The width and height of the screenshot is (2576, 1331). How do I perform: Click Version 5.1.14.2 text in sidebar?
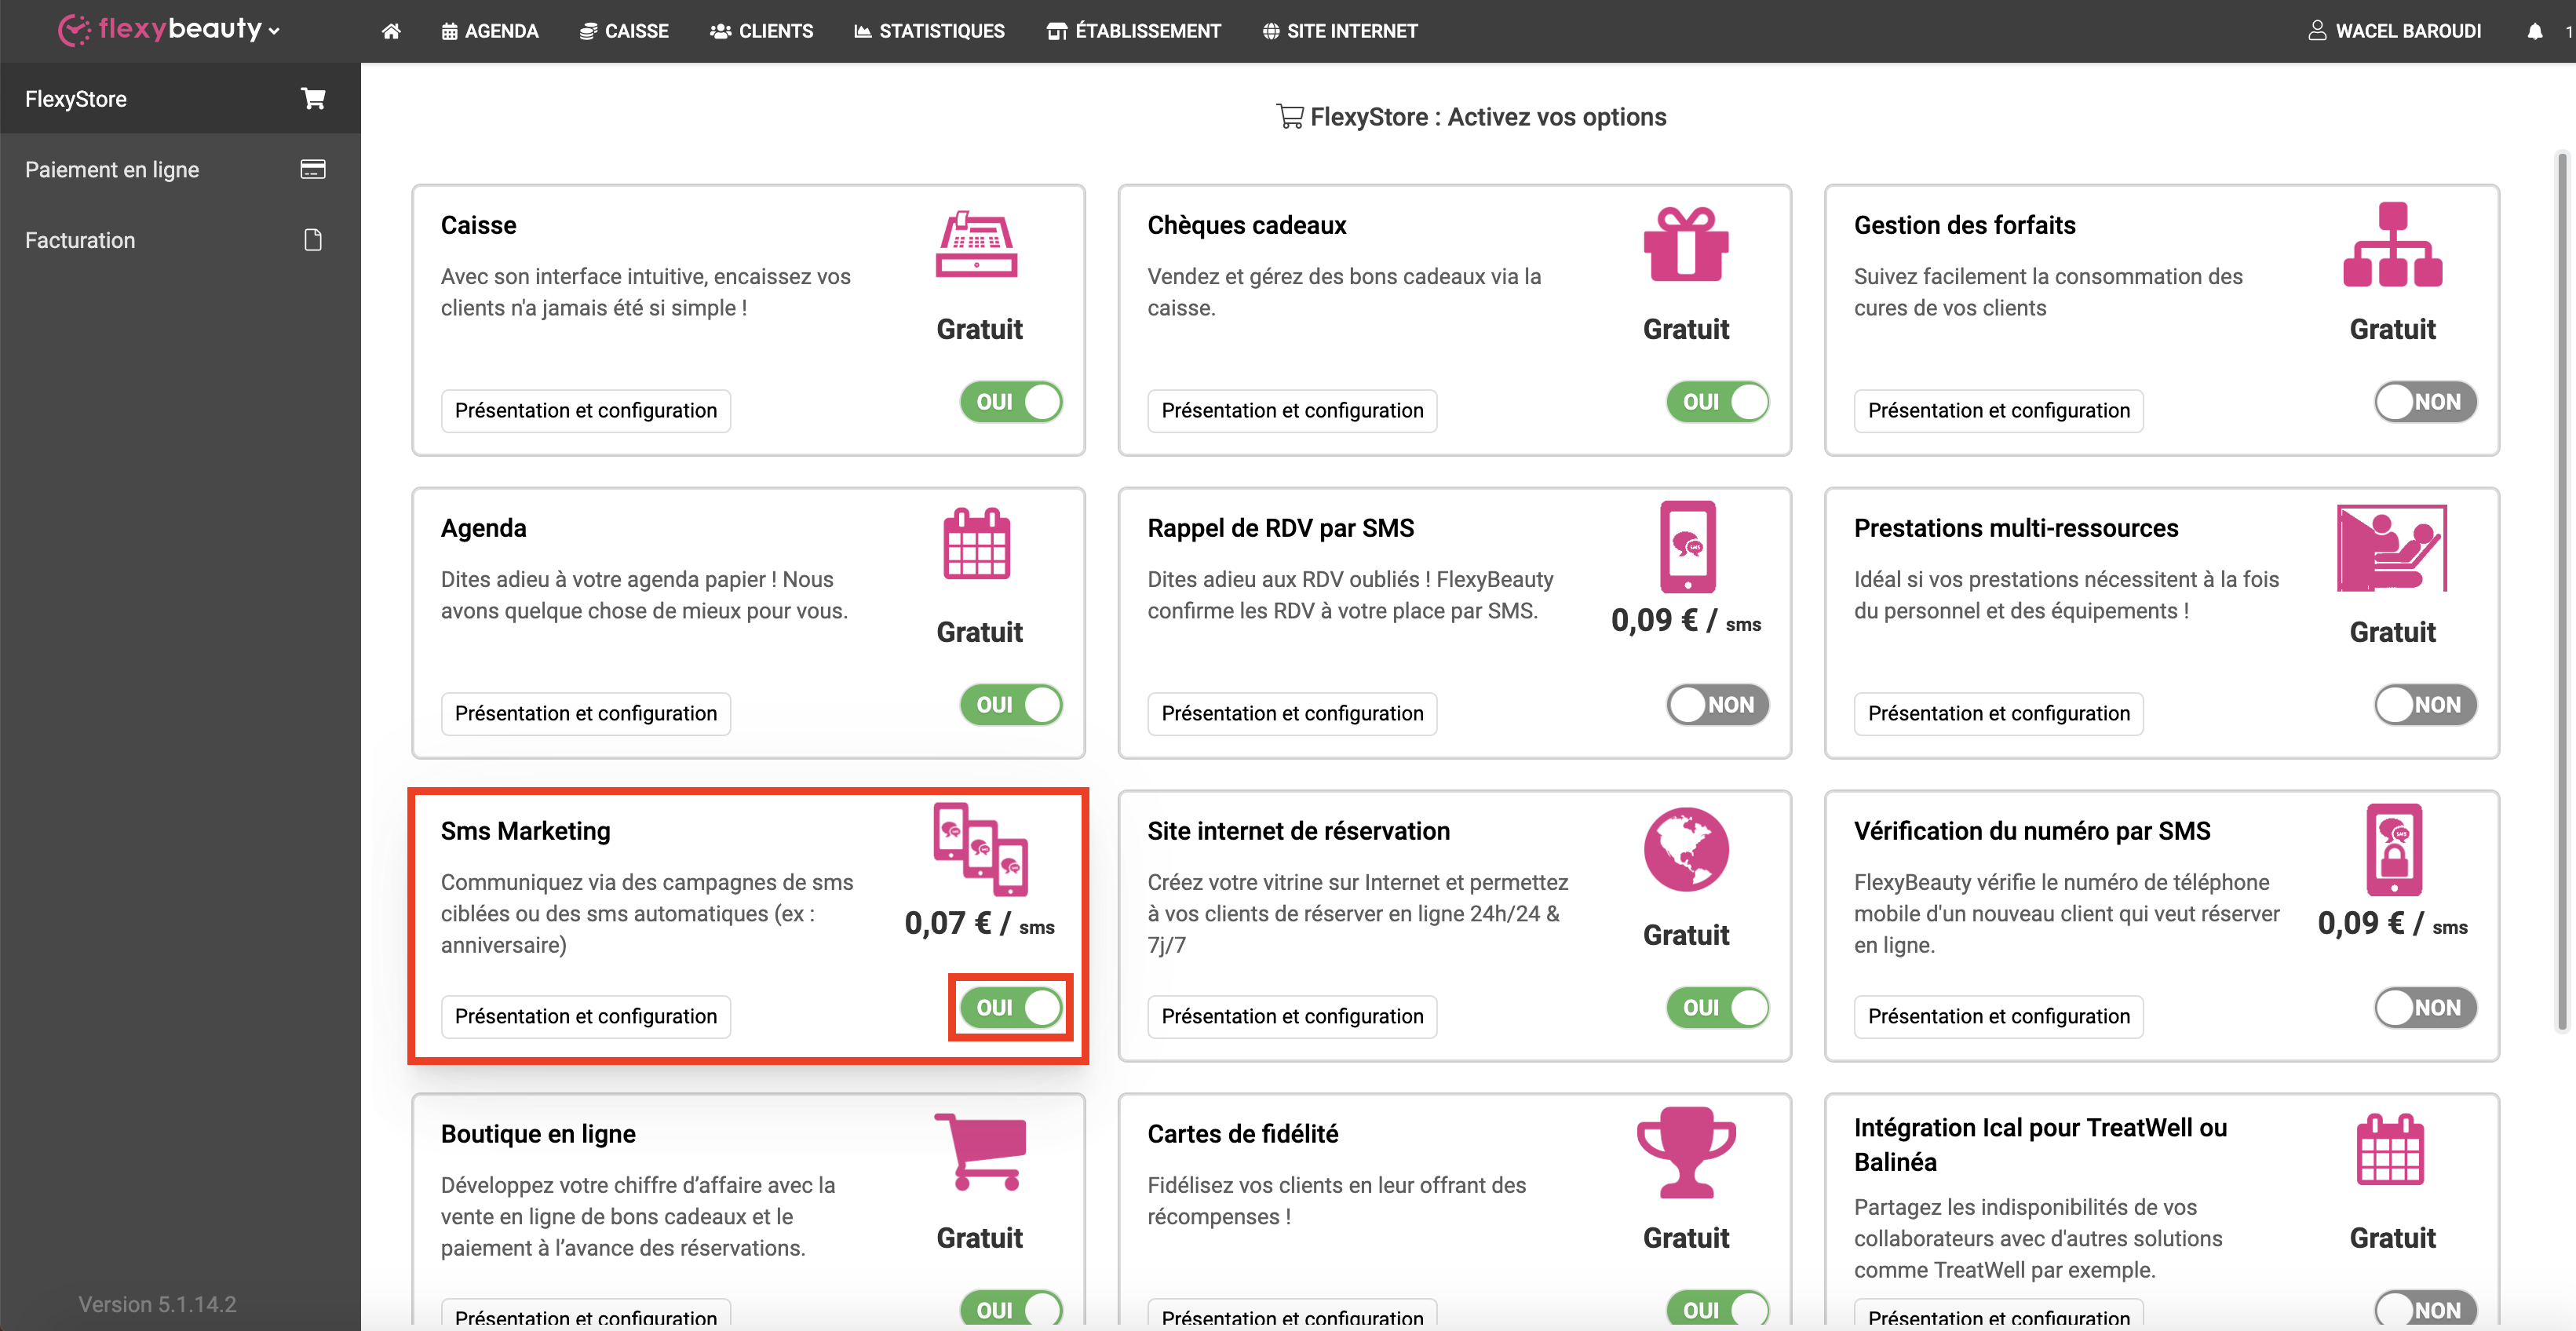coord(157,1304)
